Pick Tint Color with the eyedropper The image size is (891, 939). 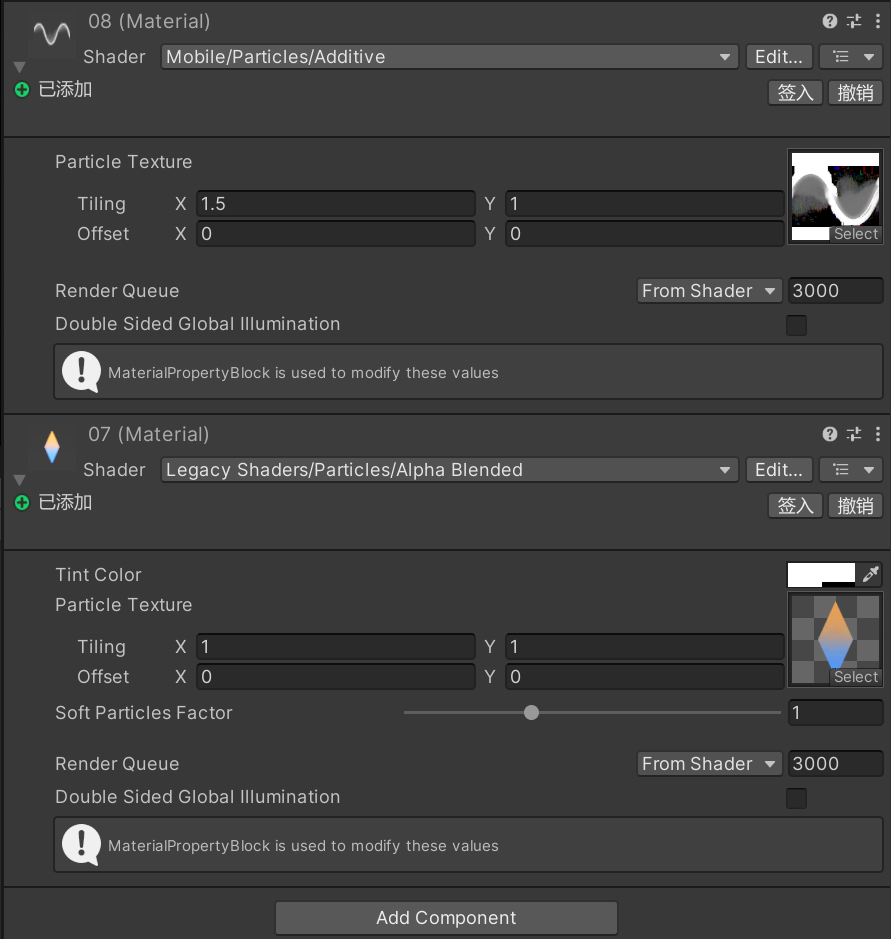(871, 575)
